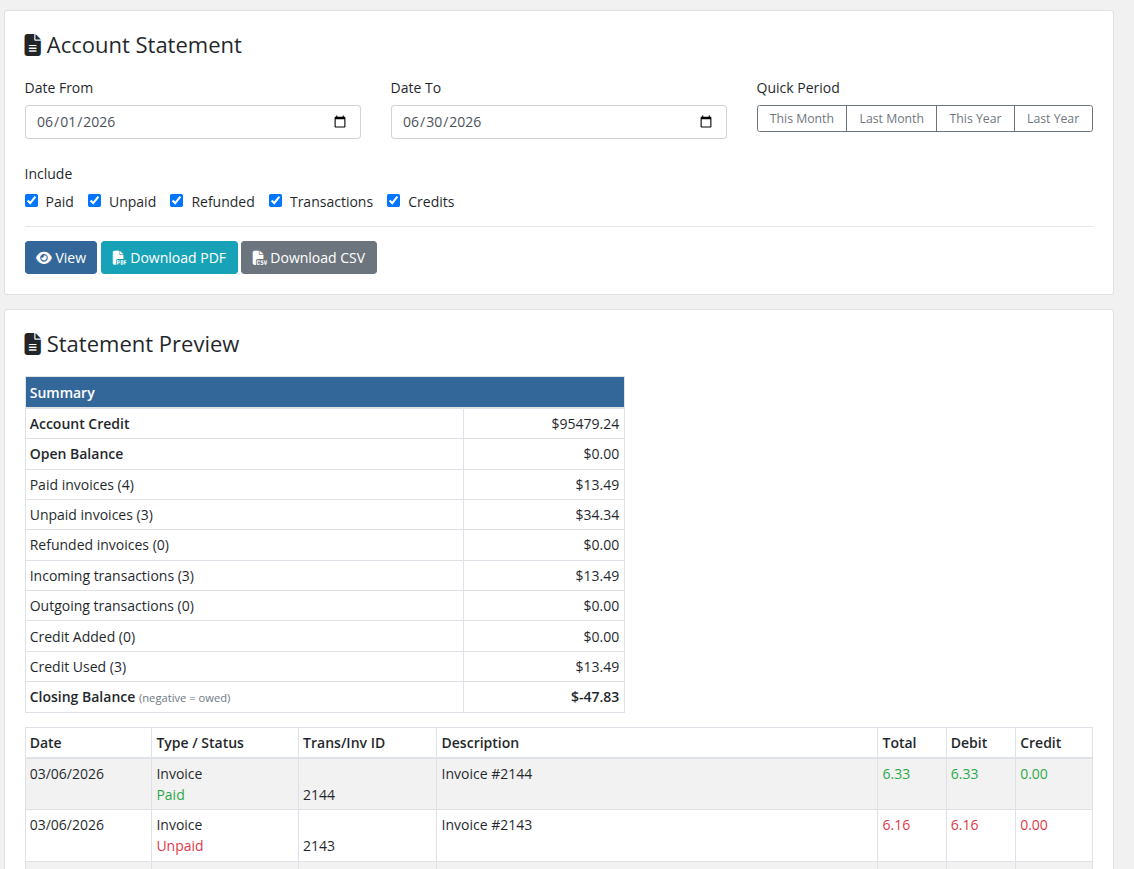This screenshot has width=1134, height=869.
Task: Select the This Month quick period
Action: point(801,119)
